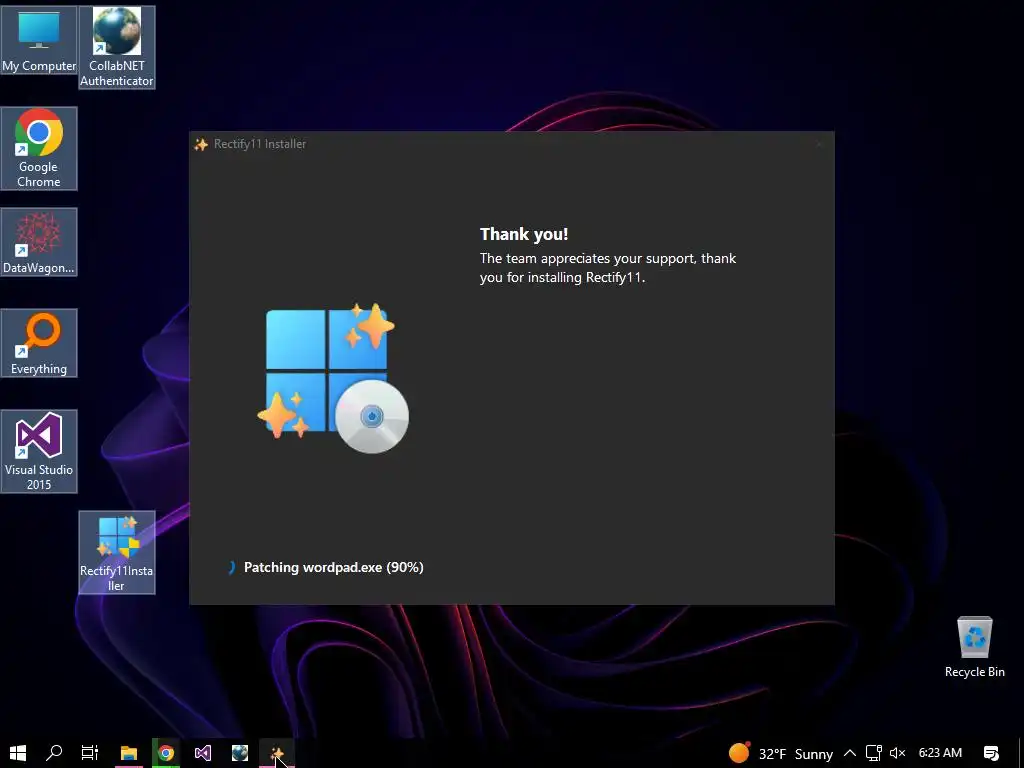
Task: Switch to Visual Studio in taskbar
Action: tap(203, 753)
